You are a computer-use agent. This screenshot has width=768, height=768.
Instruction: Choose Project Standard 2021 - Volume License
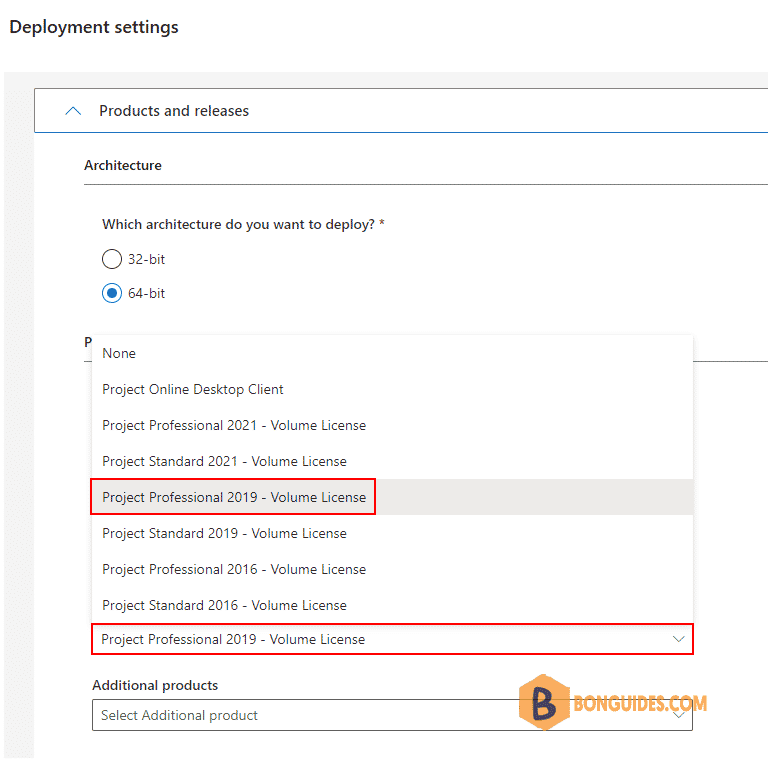pyautogui.click(x=392, y=461)
